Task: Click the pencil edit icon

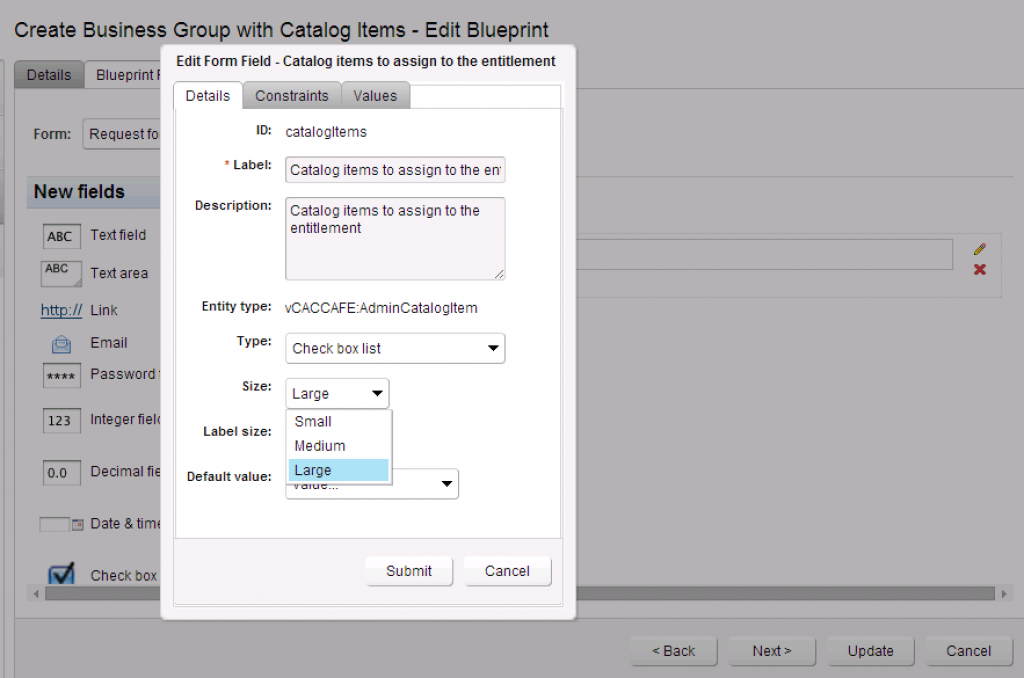Action: (x=980, y=249)
